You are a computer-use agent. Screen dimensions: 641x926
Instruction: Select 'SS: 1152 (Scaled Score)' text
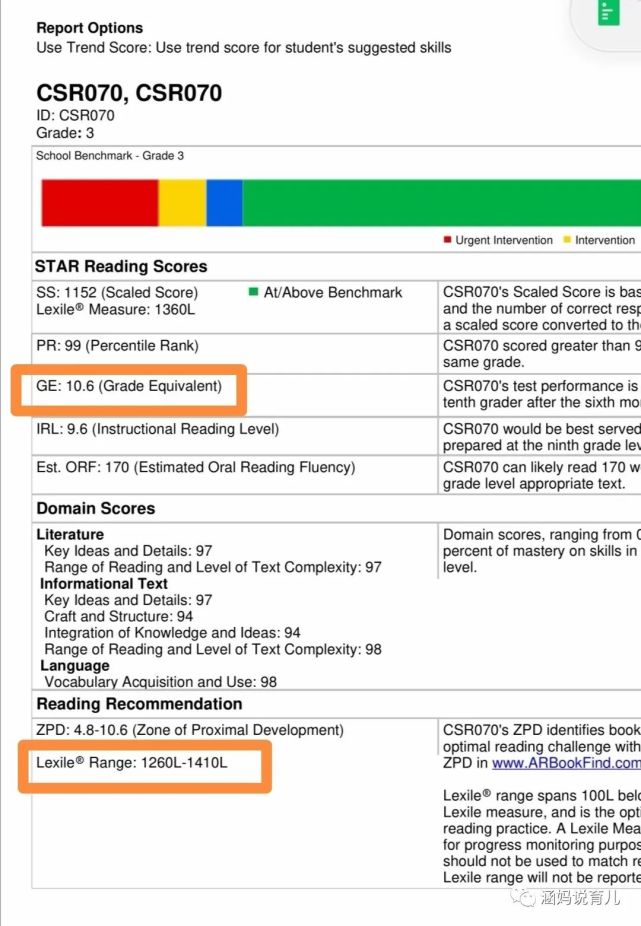[x=117, y=292]
